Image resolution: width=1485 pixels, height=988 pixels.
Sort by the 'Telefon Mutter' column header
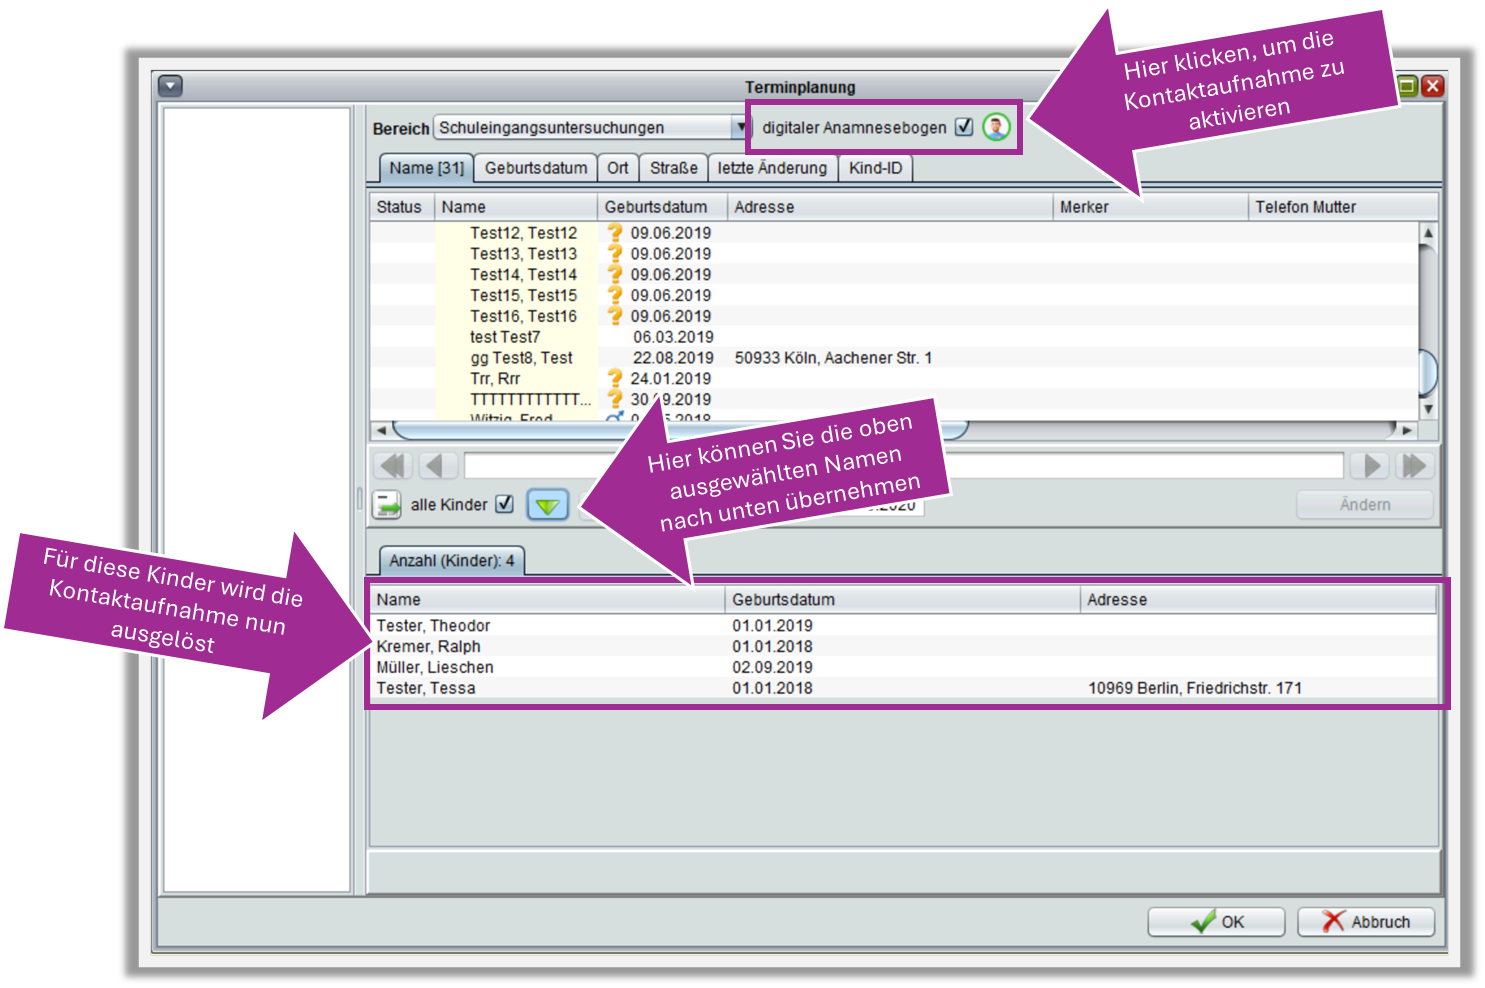1305,207
